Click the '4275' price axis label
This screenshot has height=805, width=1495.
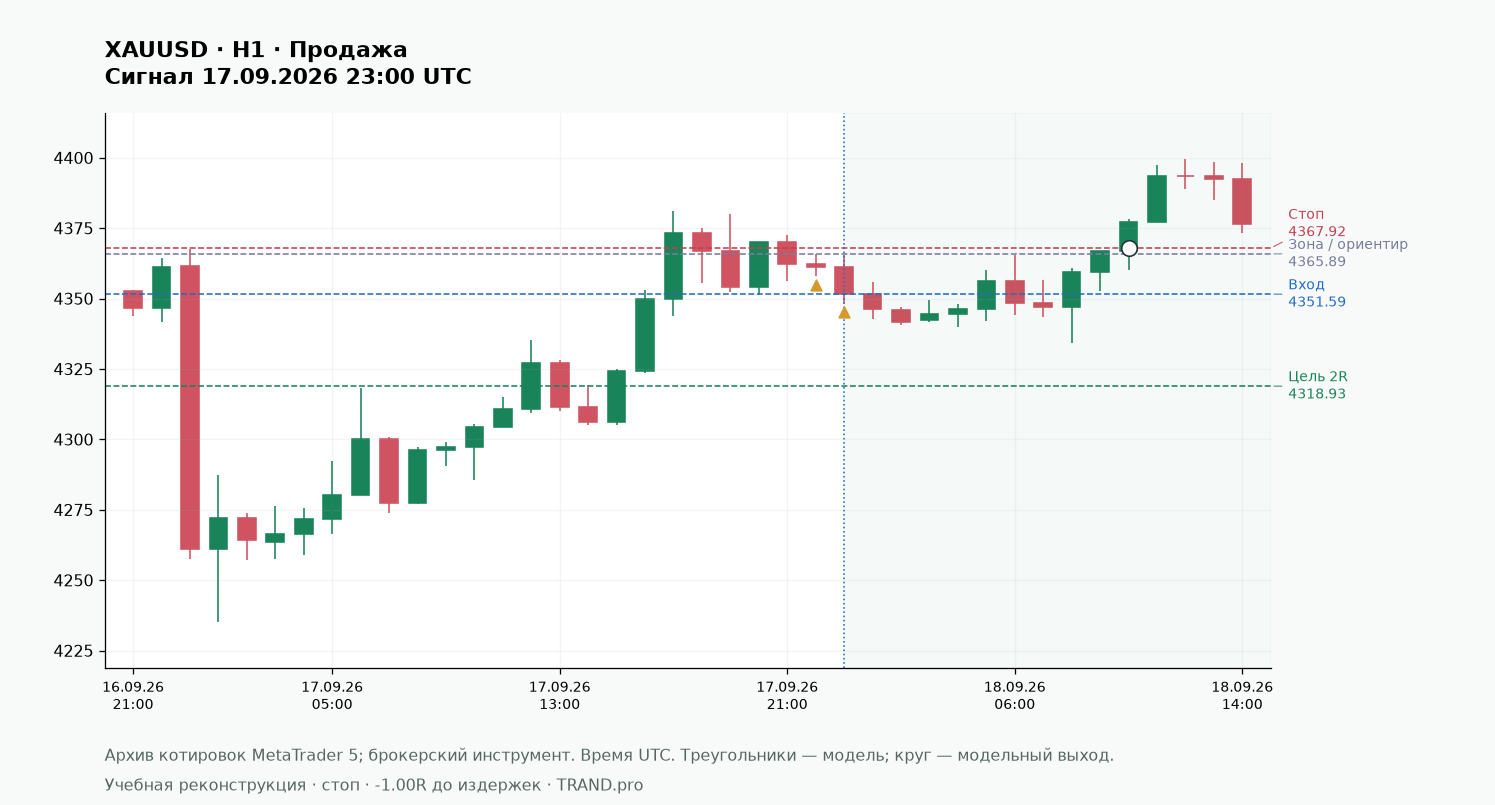[x=74, y=510]
